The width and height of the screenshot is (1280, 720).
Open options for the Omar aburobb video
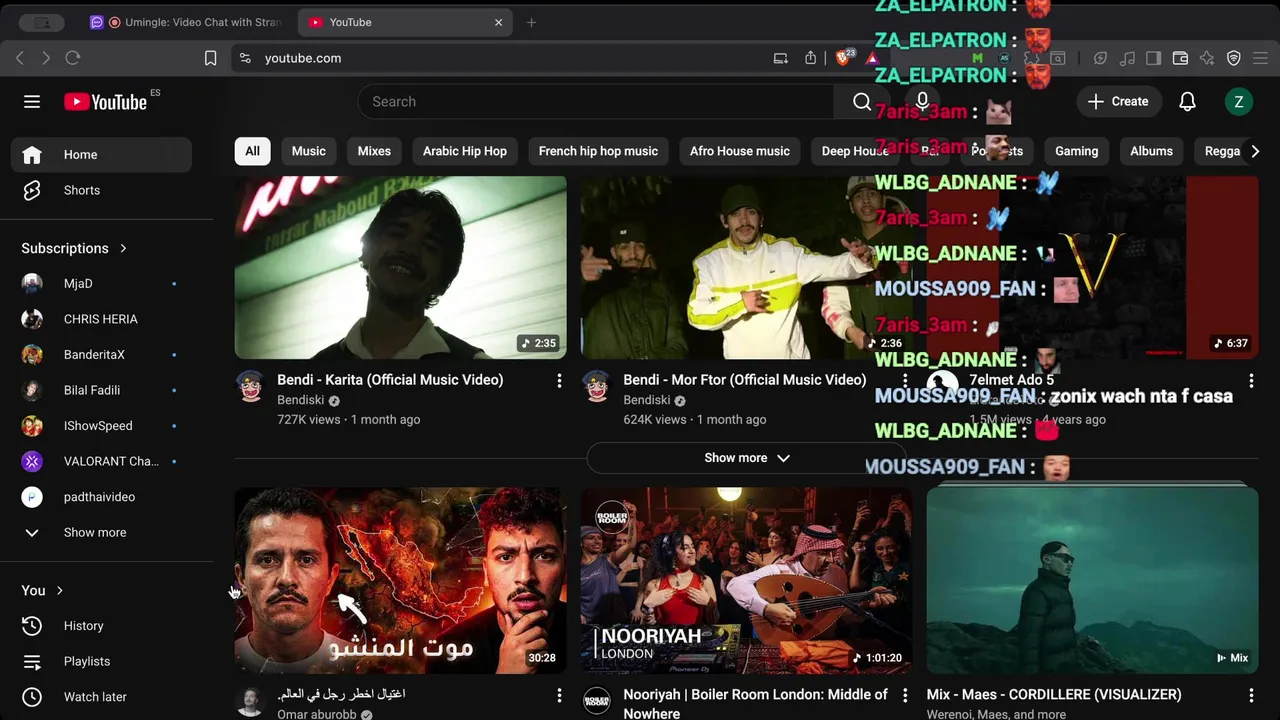(x=559, y=694)
